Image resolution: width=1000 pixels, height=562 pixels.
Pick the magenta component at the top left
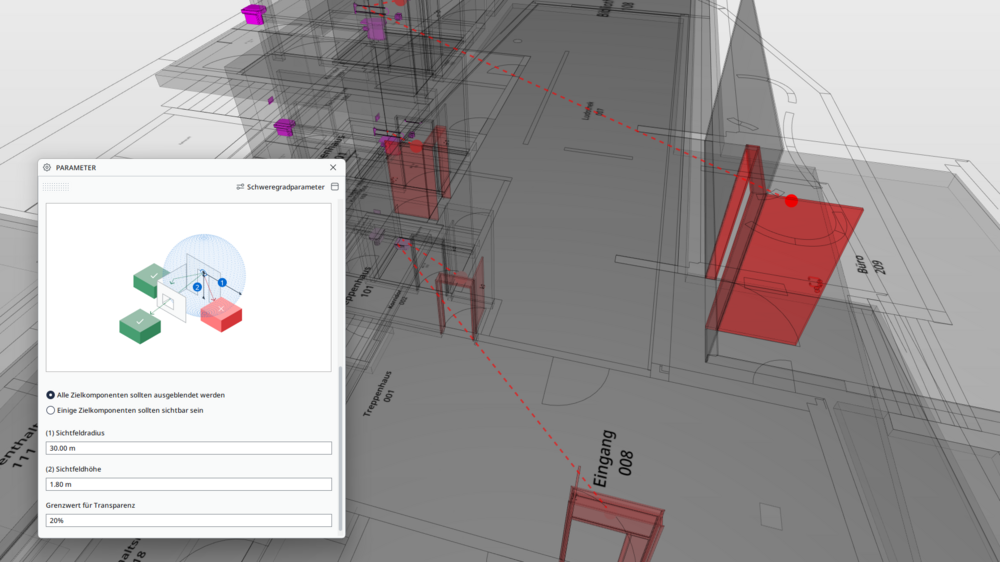pos(254,14)
